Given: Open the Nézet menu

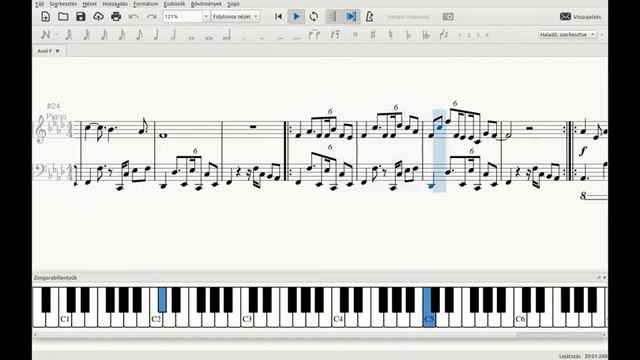Looking at the screenshot, I should [x=89, y=4].
